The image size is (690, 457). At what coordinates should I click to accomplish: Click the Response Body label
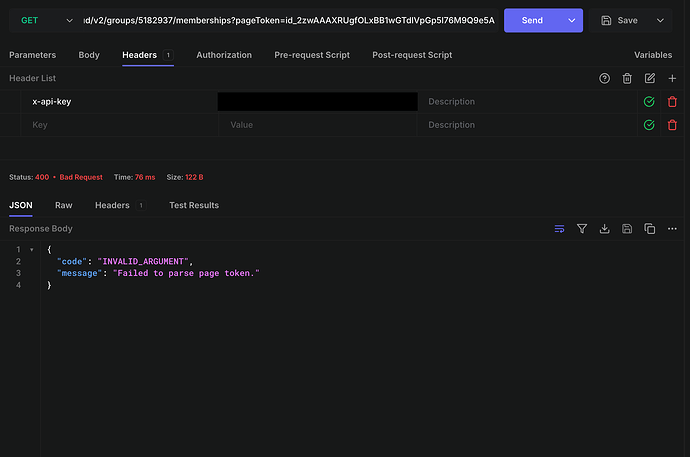(x=41, y=229)
